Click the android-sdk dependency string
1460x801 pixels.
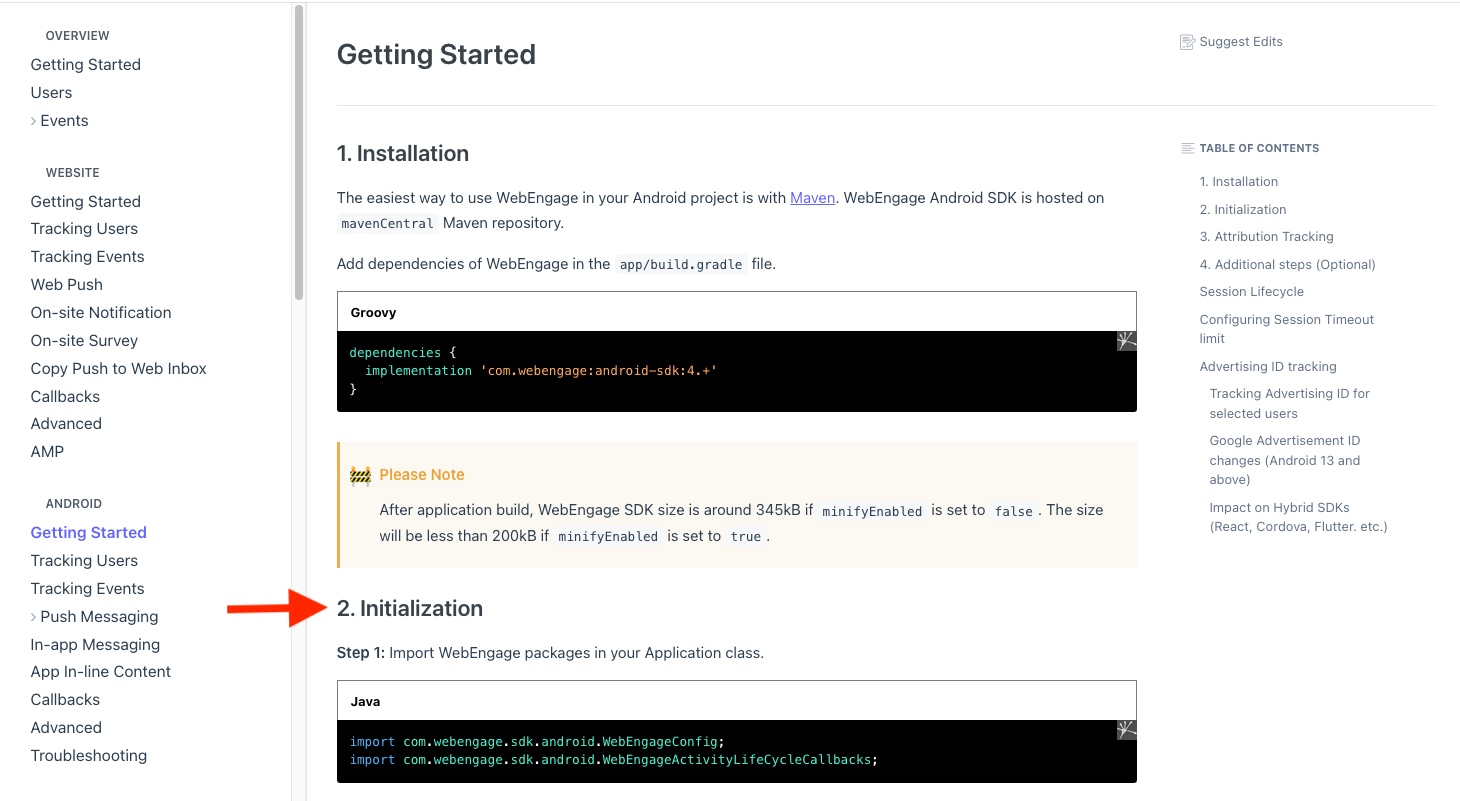pyautogui.click(x=600, y=371)
